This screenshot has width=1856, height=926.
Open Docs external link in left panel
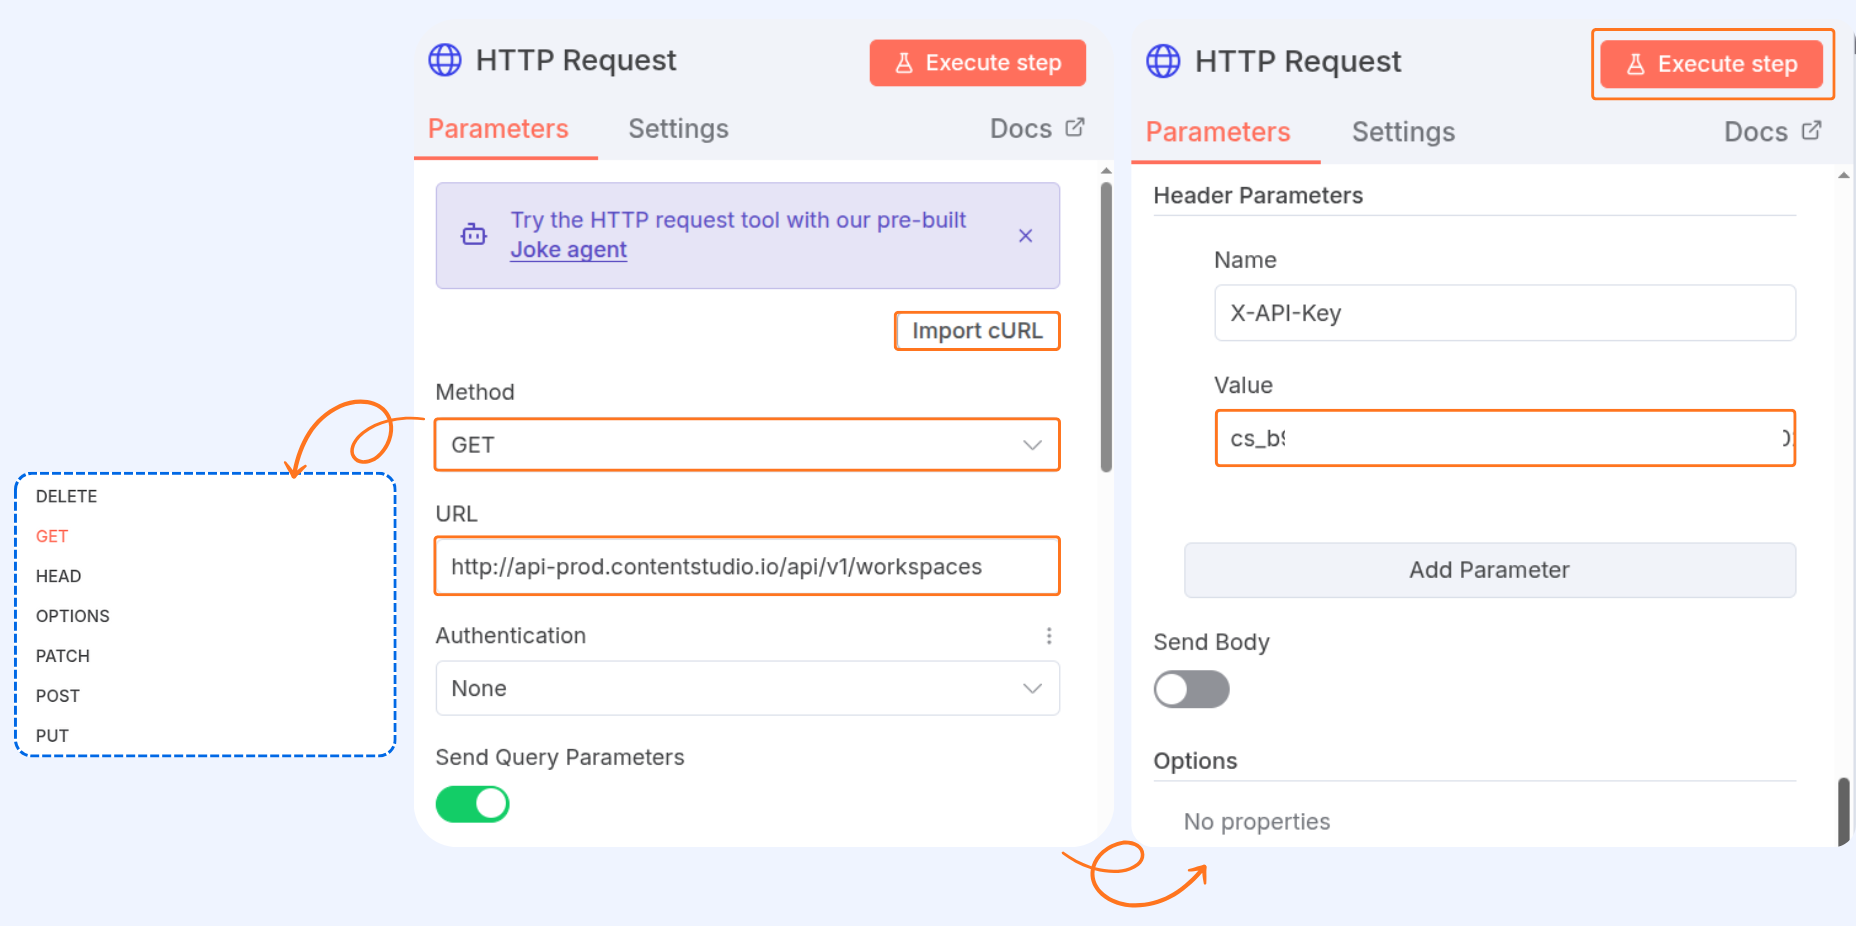coord(1037,129)
